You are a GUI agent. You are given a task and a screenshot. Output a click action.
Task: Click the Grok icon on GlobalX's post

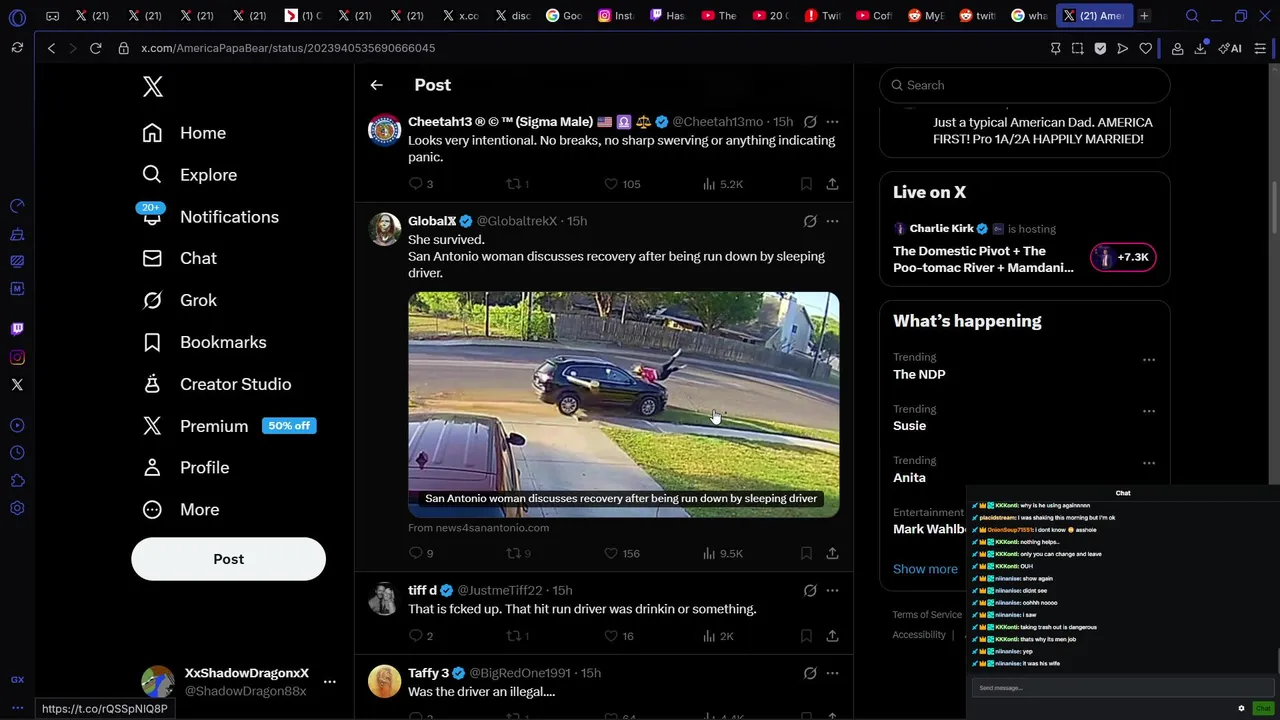pos(810,221)
